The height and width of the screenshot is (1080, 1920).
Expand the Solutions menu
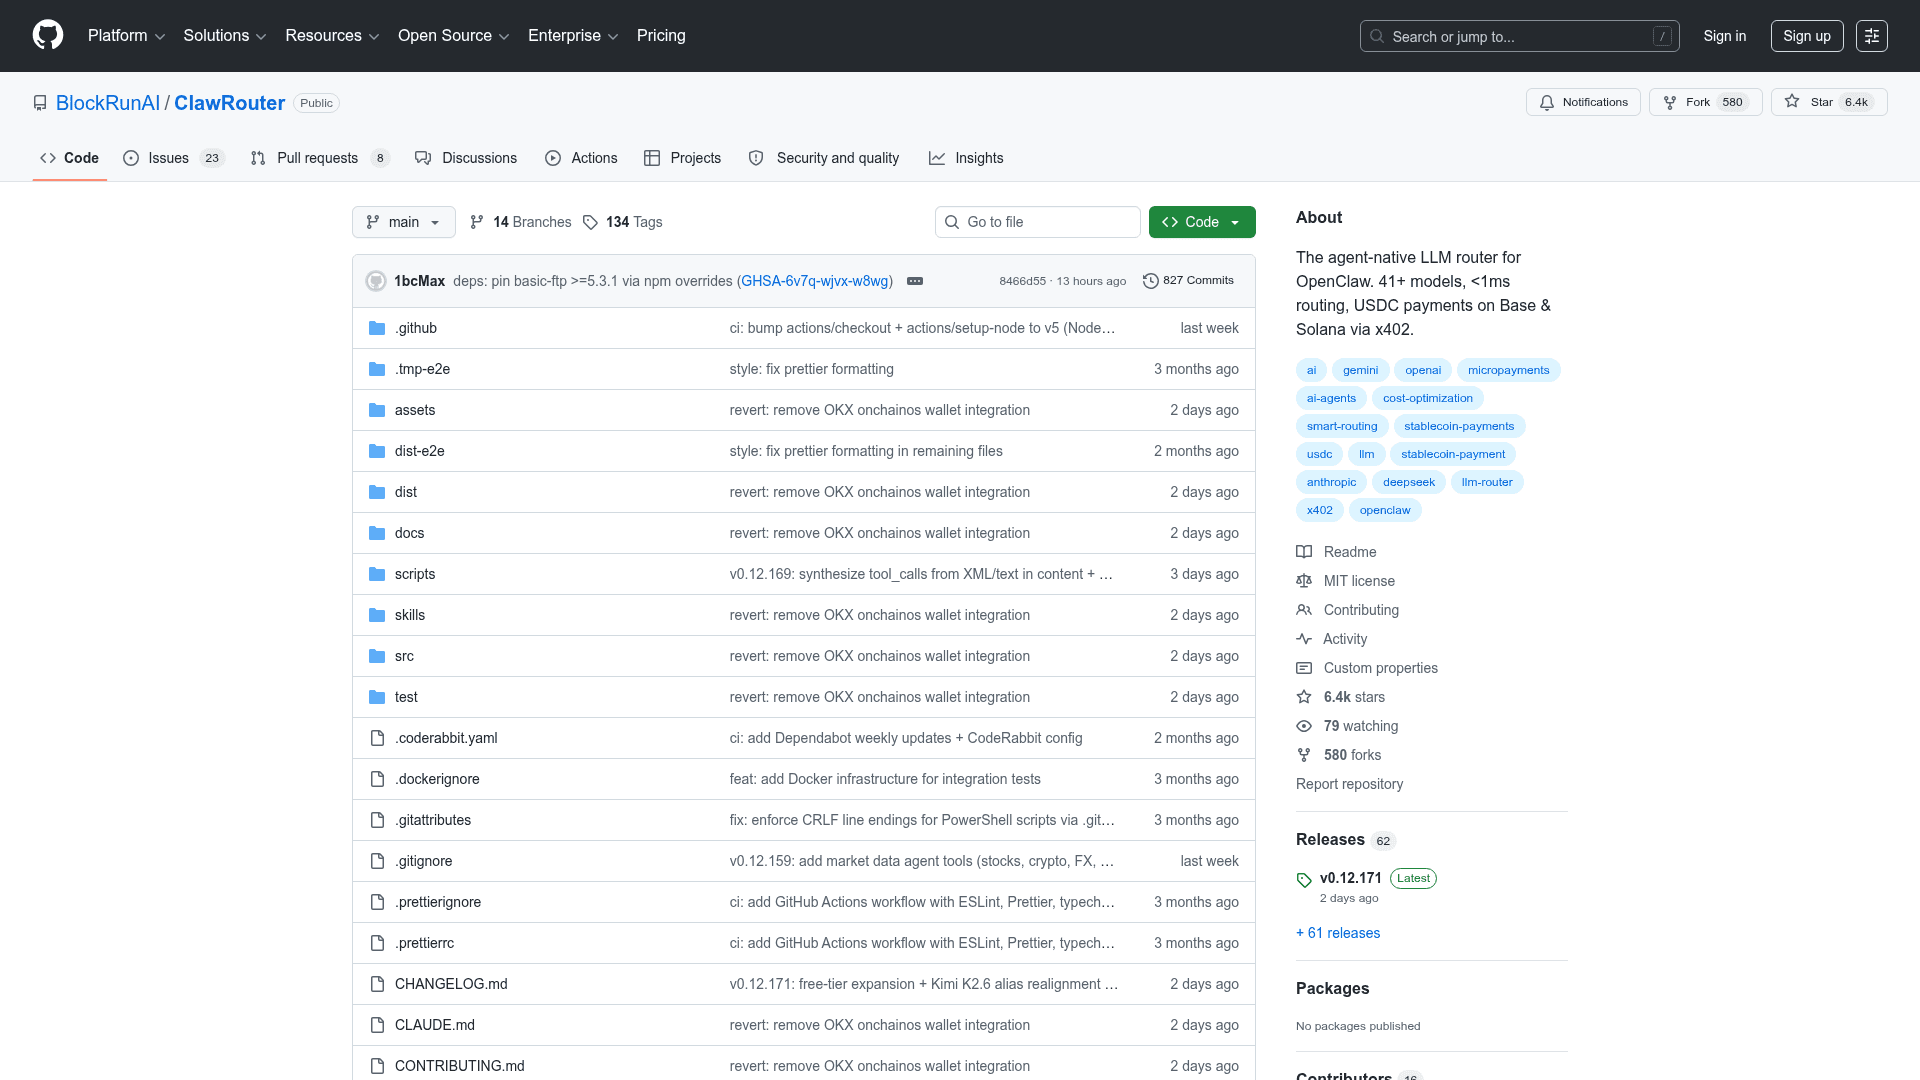click(x=225, y=36)
